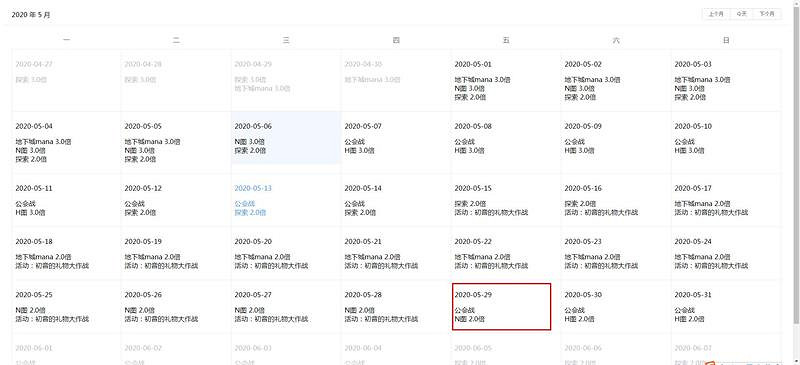Select the date 2020-05-20

coord(253,241)
